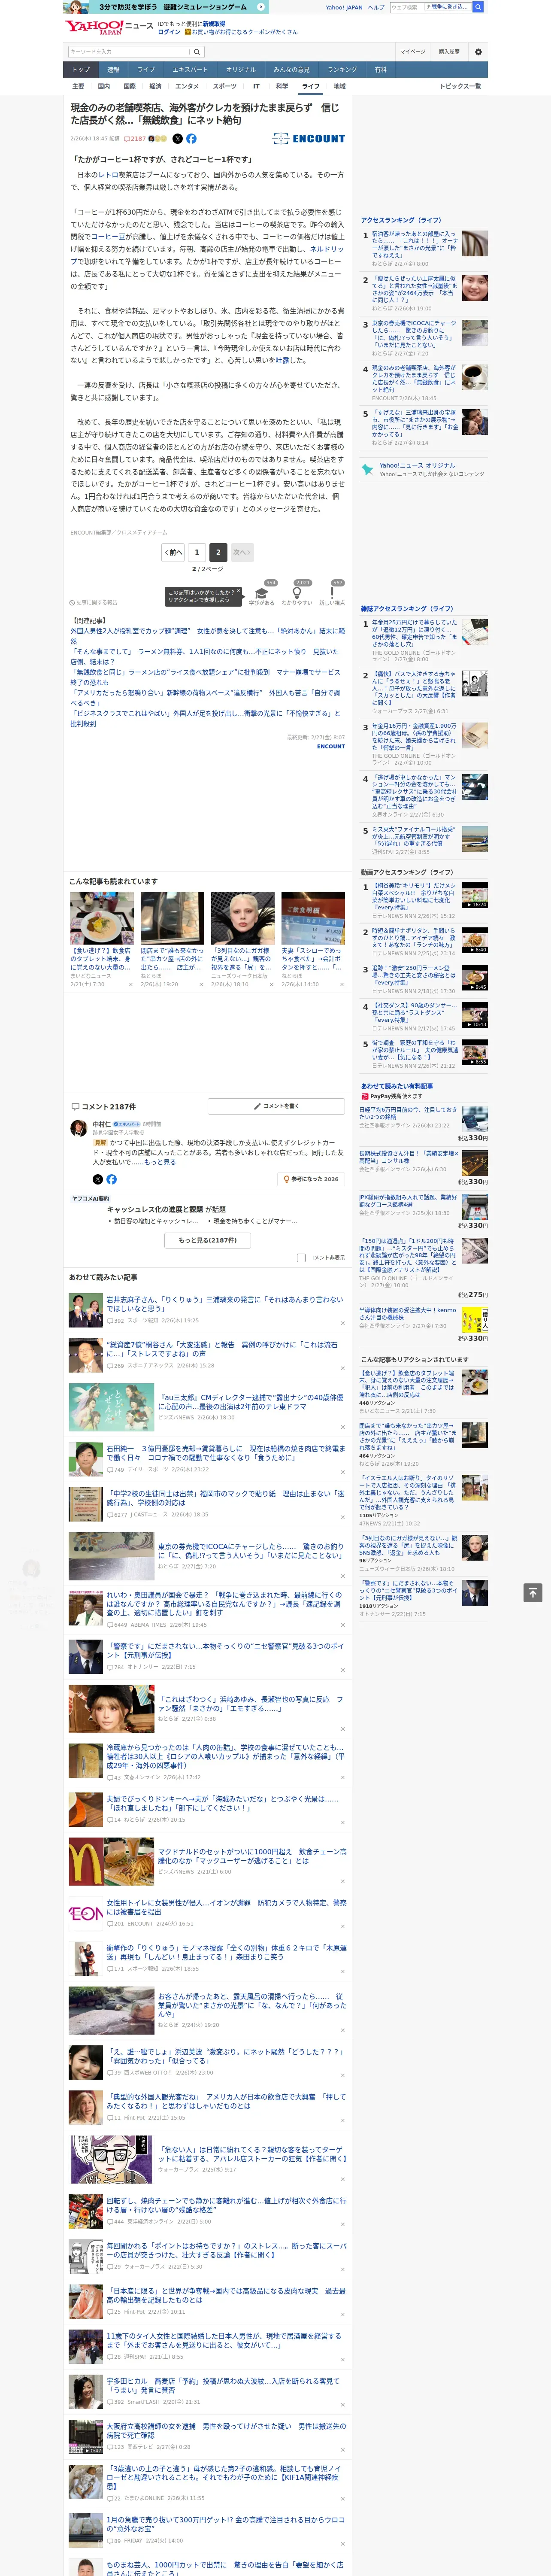Open settings via the gear icon
This screenshot has height=2576, width=551.
(478, 52)
